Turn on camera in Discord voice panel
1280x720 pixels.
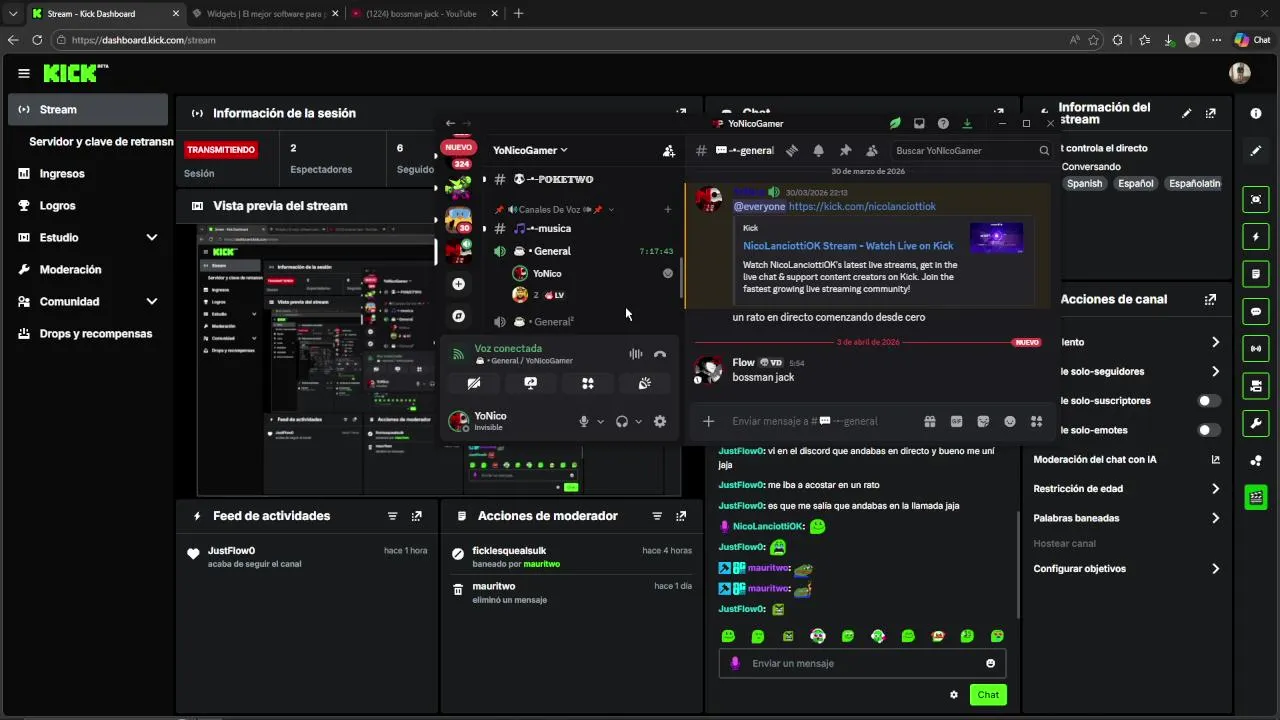pyautogui.click(x=474, y=383)
